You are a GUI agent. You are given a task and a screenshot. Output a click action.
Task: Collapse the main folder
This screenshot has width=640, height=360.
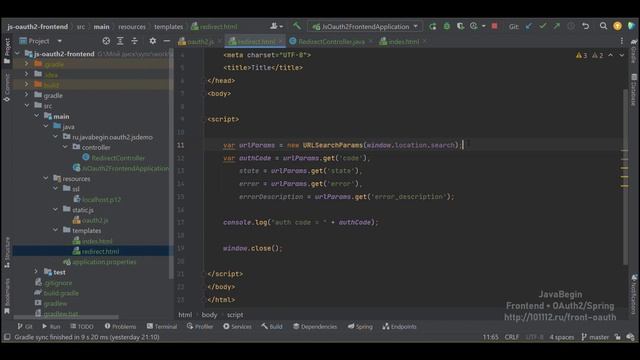point(37,116)
